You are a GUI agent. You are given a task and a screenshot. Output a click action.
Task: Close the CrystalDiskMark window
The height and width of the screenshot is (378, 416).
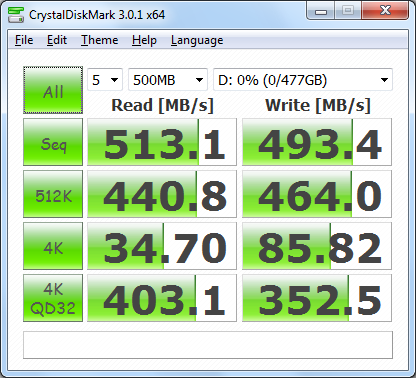[385, 11]
